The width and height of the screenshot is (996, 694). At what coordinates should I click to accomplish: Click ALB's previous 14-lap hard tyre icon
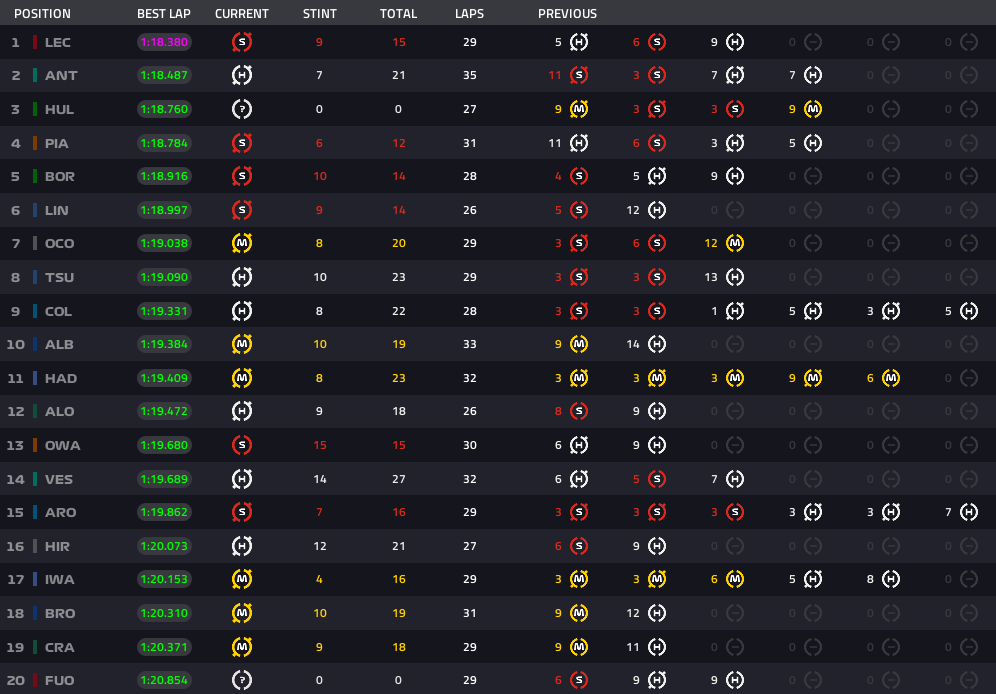[657, 344]
